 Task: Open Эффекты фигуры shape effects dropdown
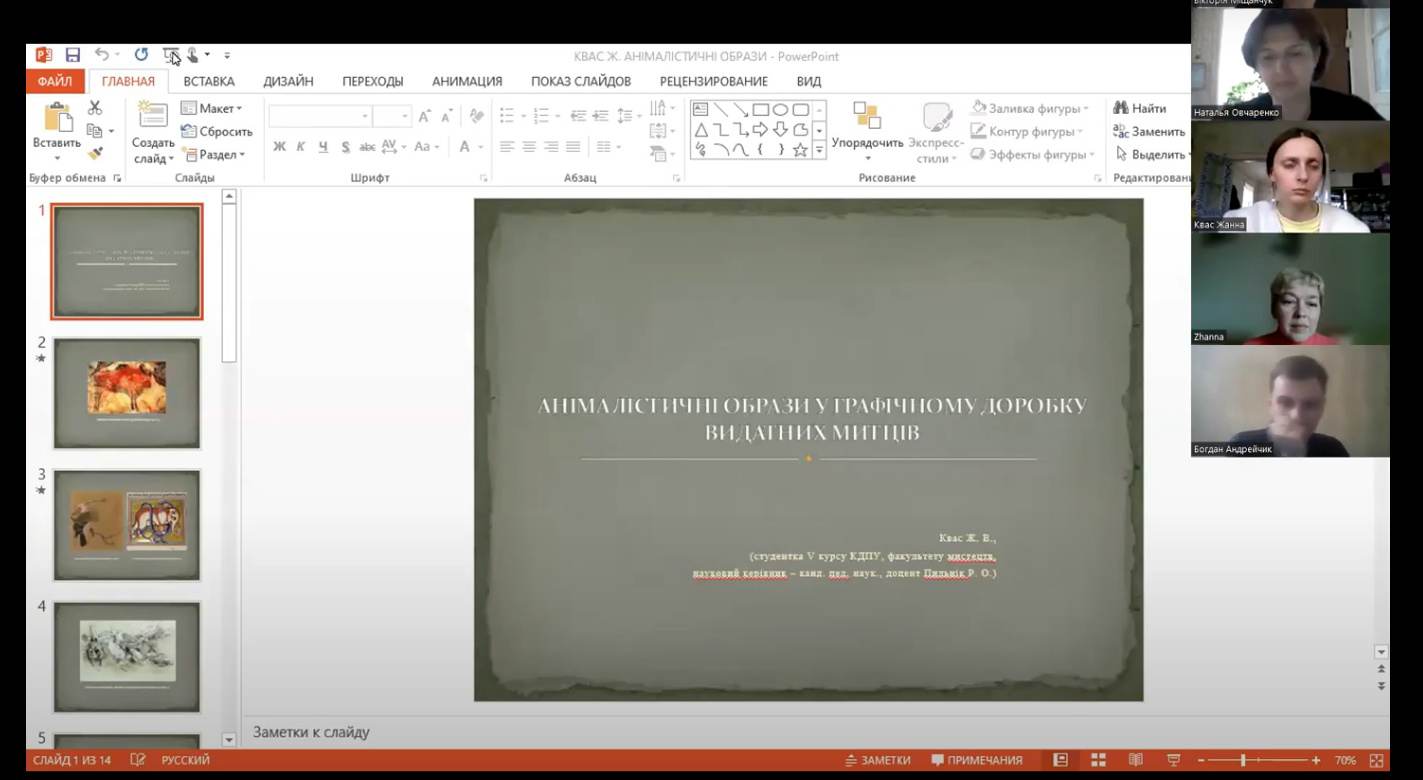point(1033,154)
